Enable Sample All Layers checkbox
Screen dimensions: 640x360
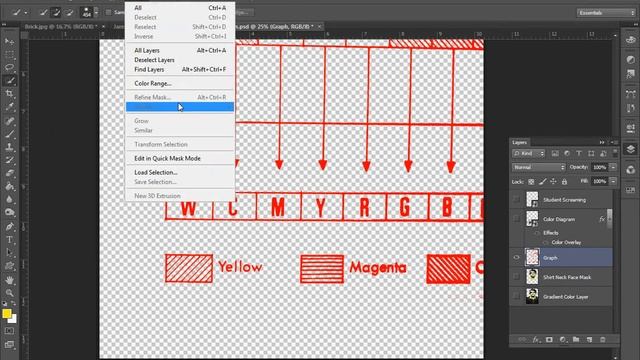[x=109, y=13]
